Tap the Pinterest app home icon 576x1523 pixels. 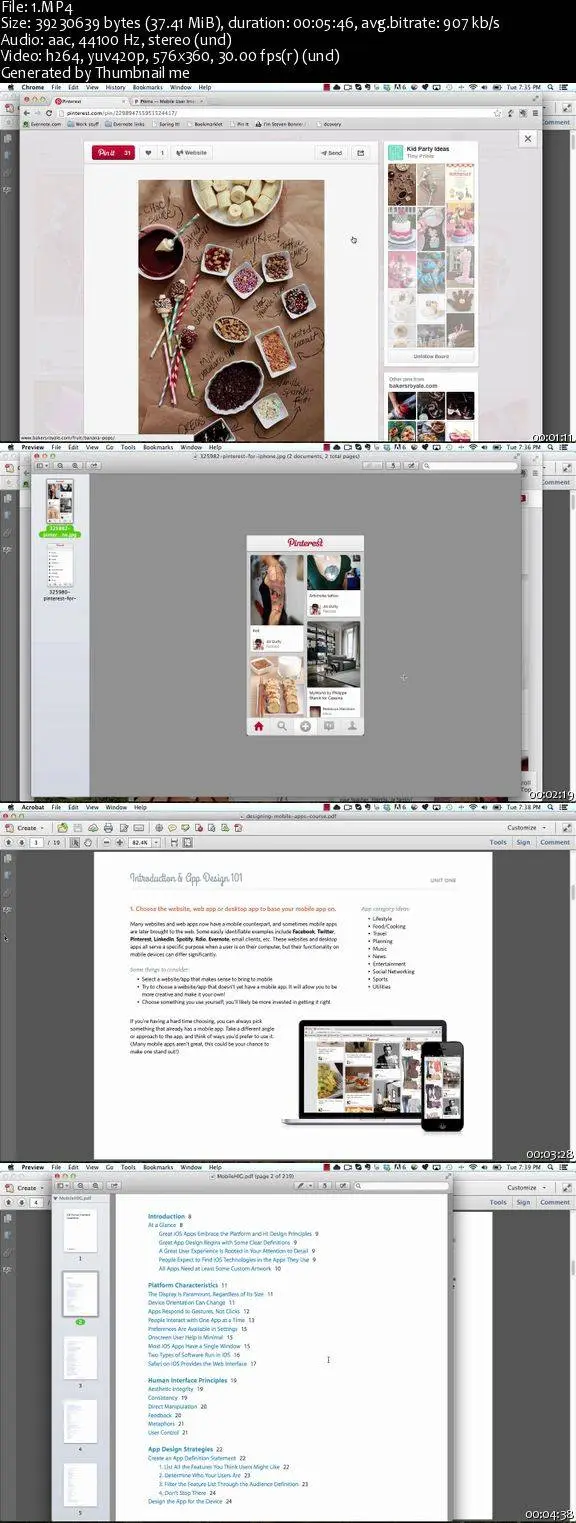coord(260,726)
